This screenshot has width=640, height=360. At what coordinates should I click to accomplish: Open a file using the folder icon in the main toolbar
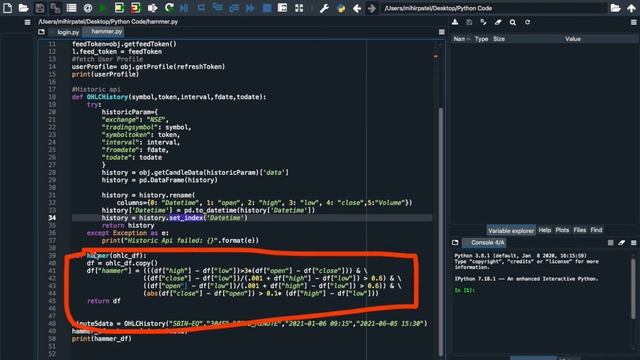(23, 8)
